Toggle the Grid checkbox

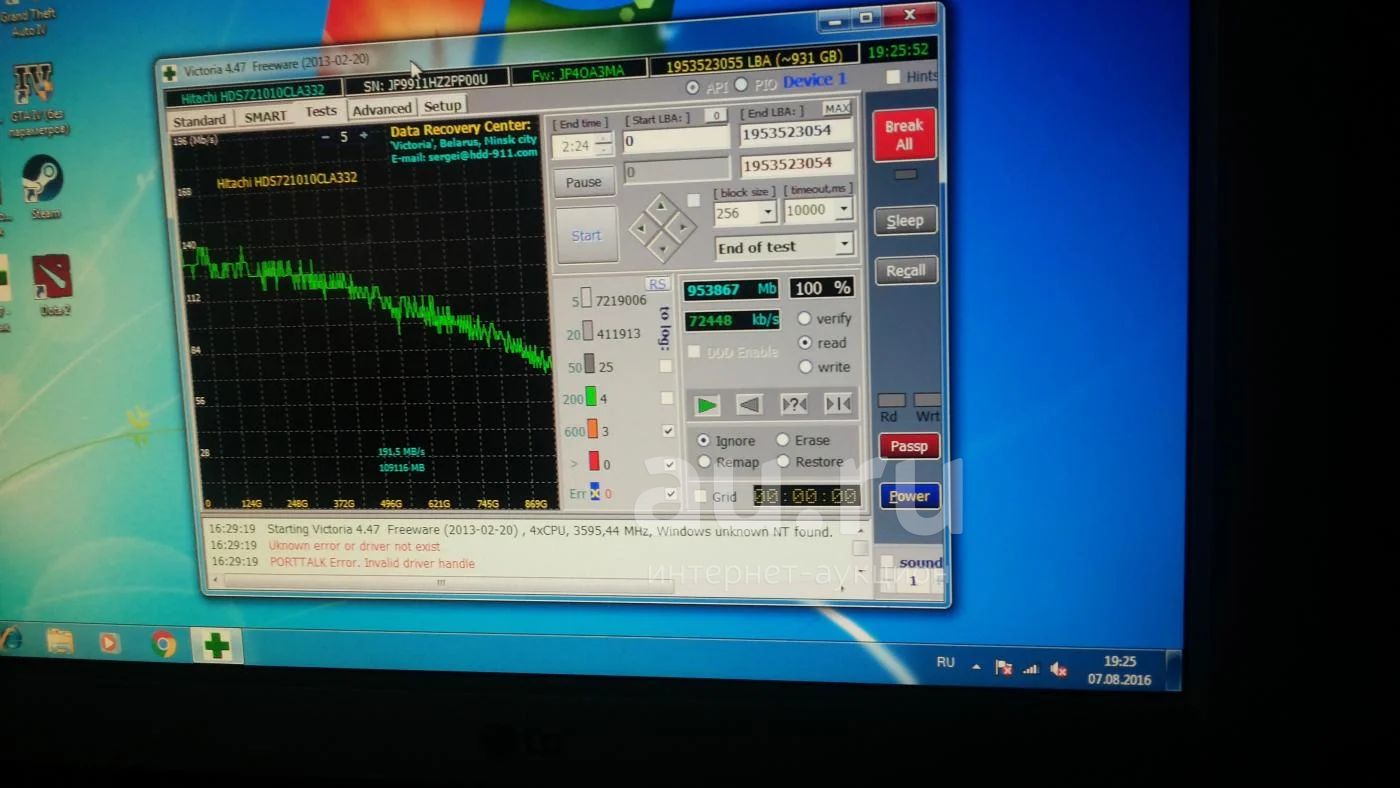701,496
